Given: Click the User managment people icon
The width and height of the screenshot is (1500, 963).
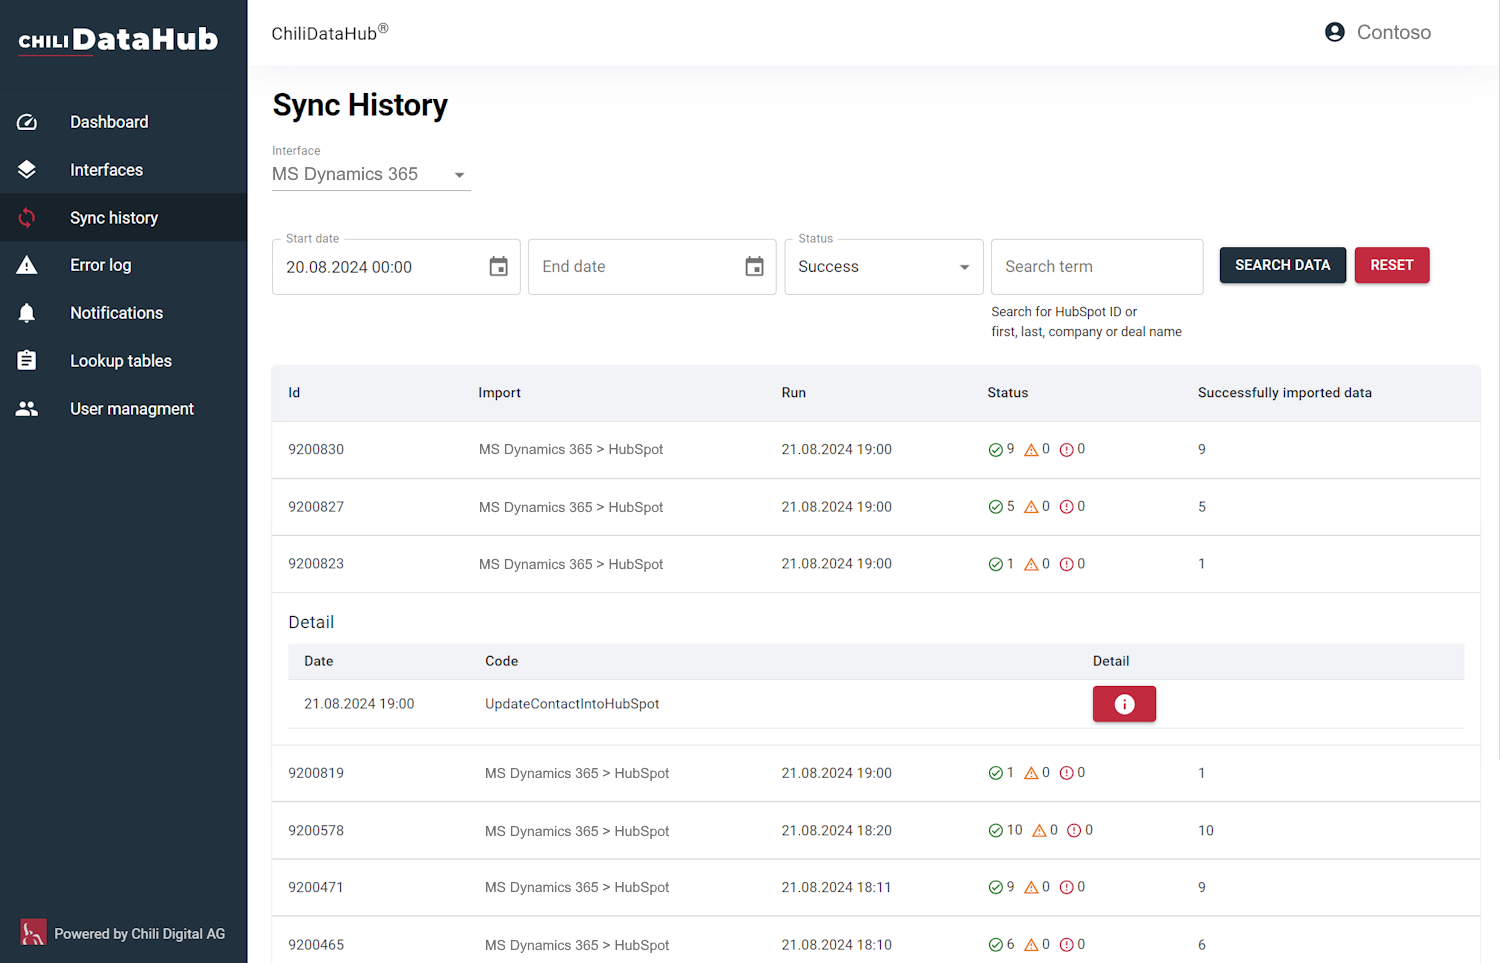Looking at the screenshot, I should tap(27, 409).
